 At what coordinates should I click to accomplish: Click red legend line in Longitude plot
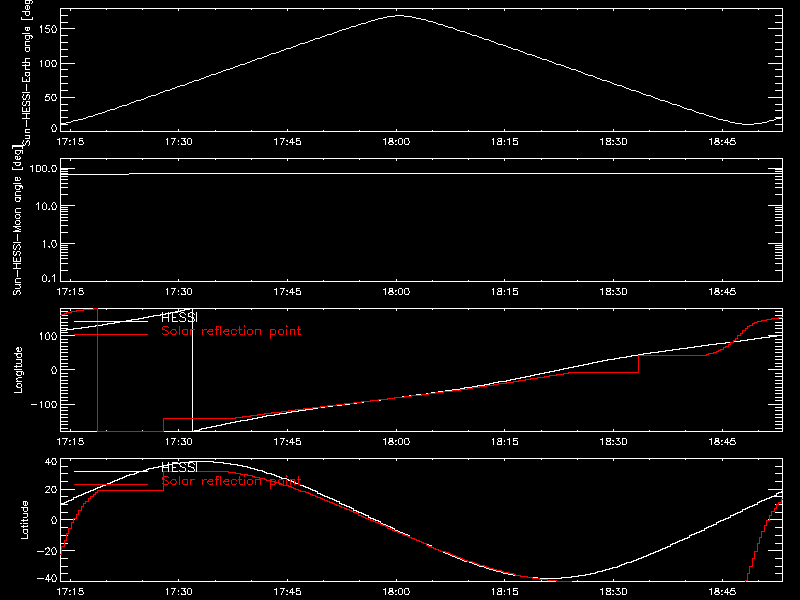click(111, 335)
